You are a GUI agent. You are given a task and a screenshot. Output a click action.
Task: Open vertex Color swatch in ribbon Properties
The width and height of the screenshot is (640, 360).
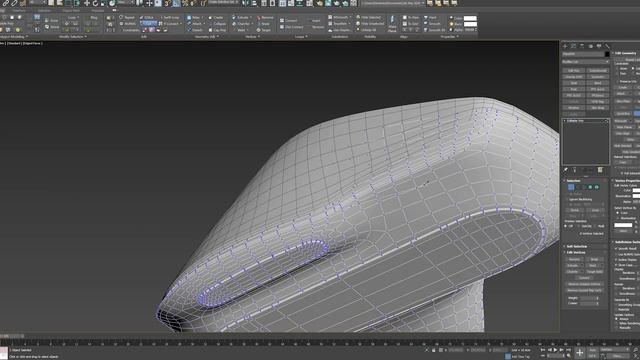click(x=470, y=18)
